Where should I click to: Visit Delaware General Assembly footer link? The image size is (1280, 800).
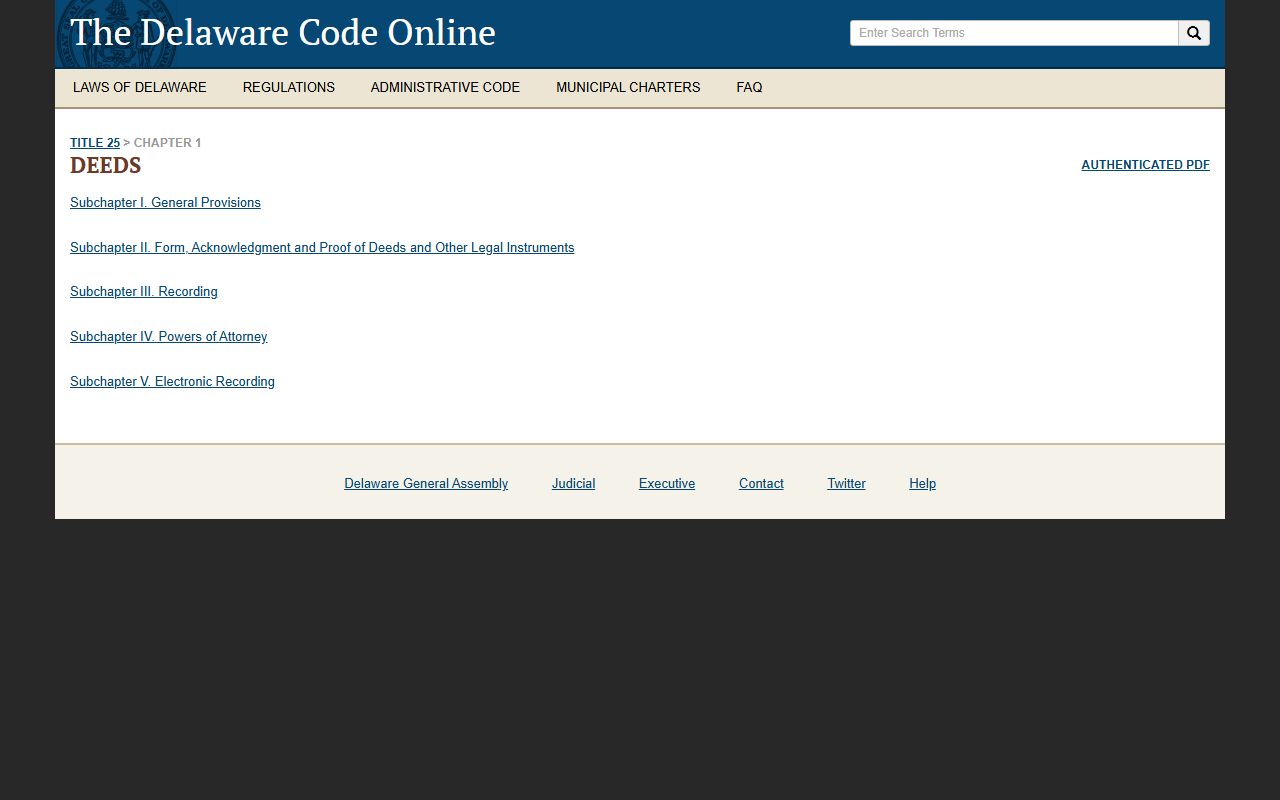(x=426, y=484)
